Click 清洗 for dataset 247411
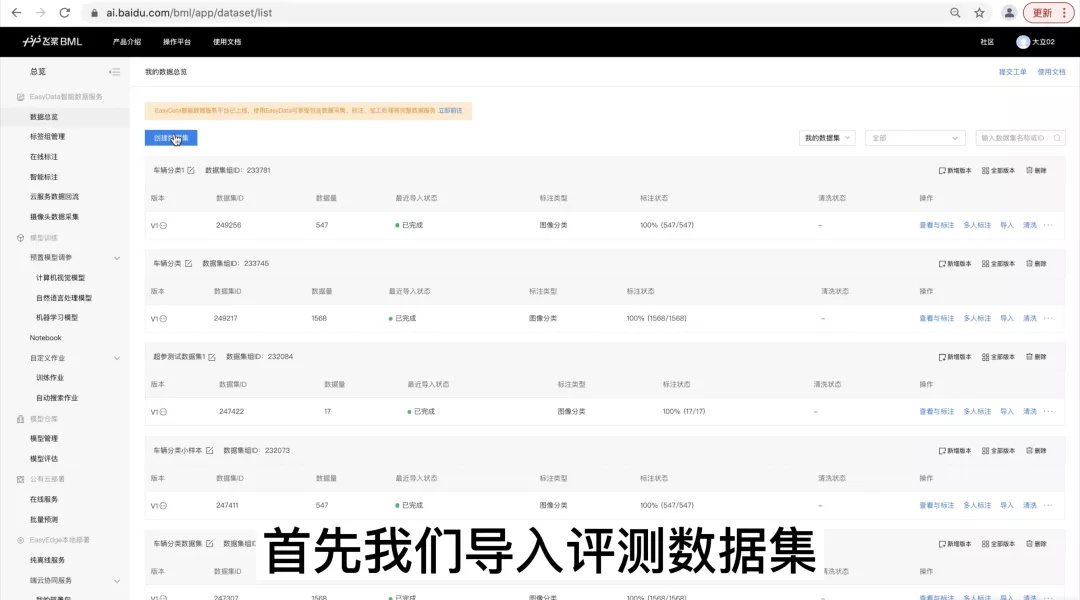1080x600 pixels. point(1030,505)
